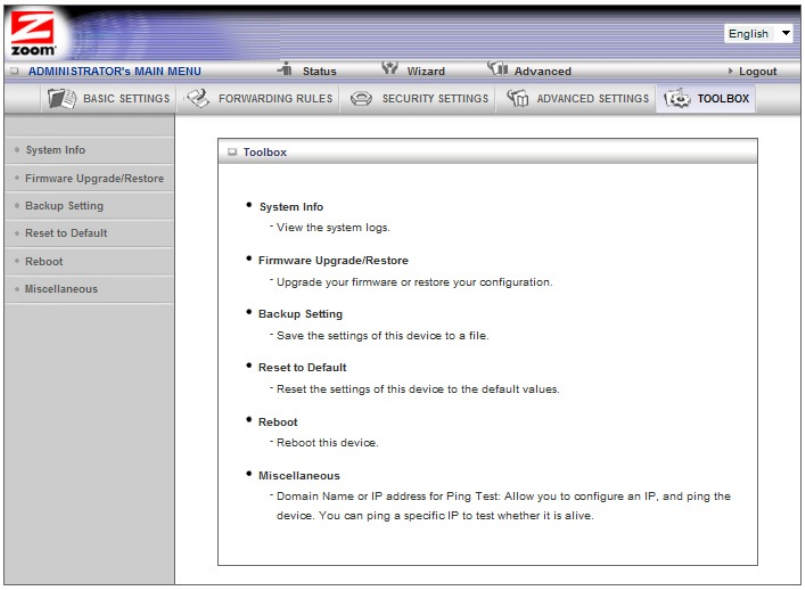Open Reboot in the sidebar

44,261
